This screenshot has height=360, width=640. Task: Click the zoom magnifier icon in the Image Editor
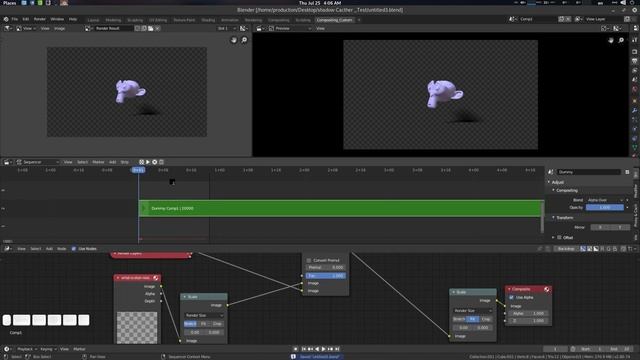244,40
